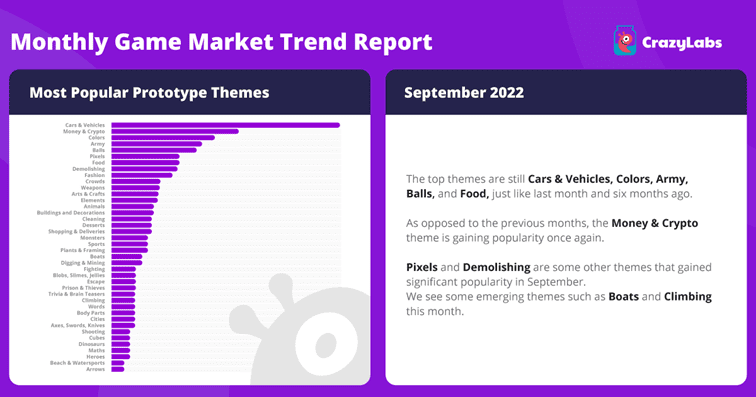Select the Pixels label in chart
Image resolution: width=756 pixels, height=397 pixels.
point(97,156)
